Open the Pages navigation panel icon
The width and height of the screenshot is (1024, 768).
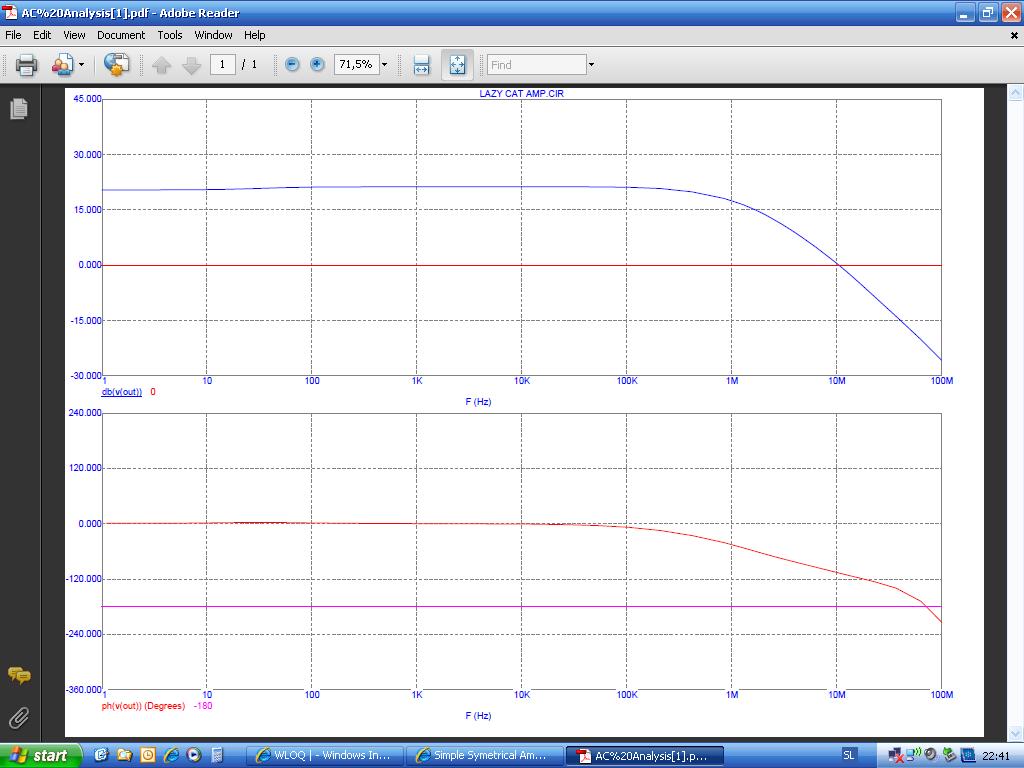pos(19,108)
